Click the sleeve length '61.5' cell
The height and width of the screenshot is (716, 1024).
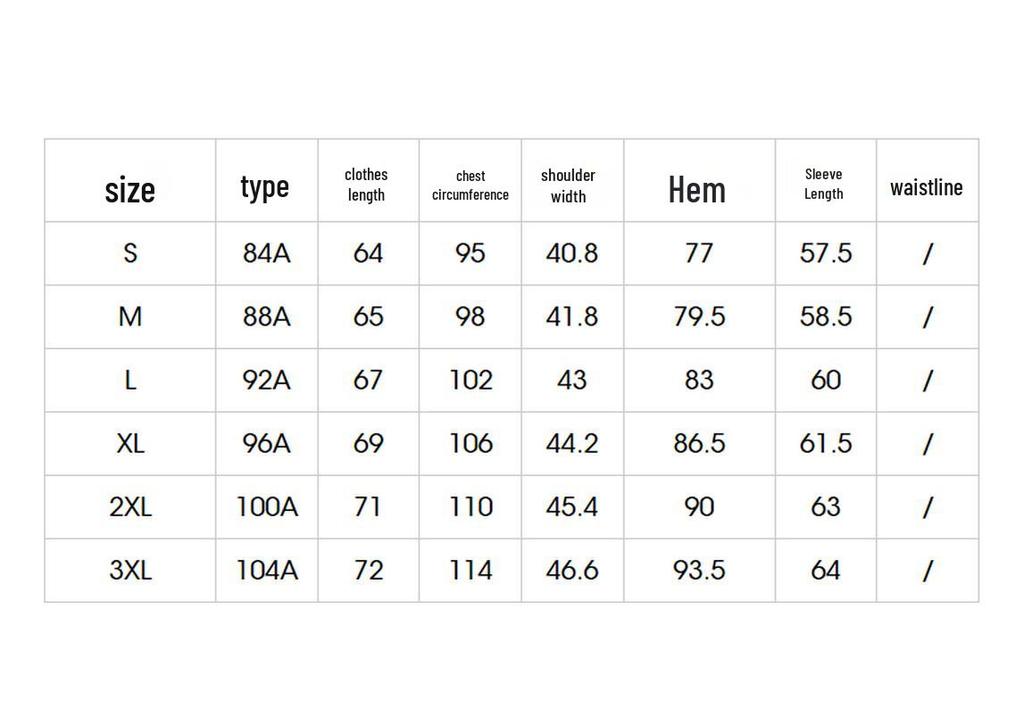[x=826, y=444]
